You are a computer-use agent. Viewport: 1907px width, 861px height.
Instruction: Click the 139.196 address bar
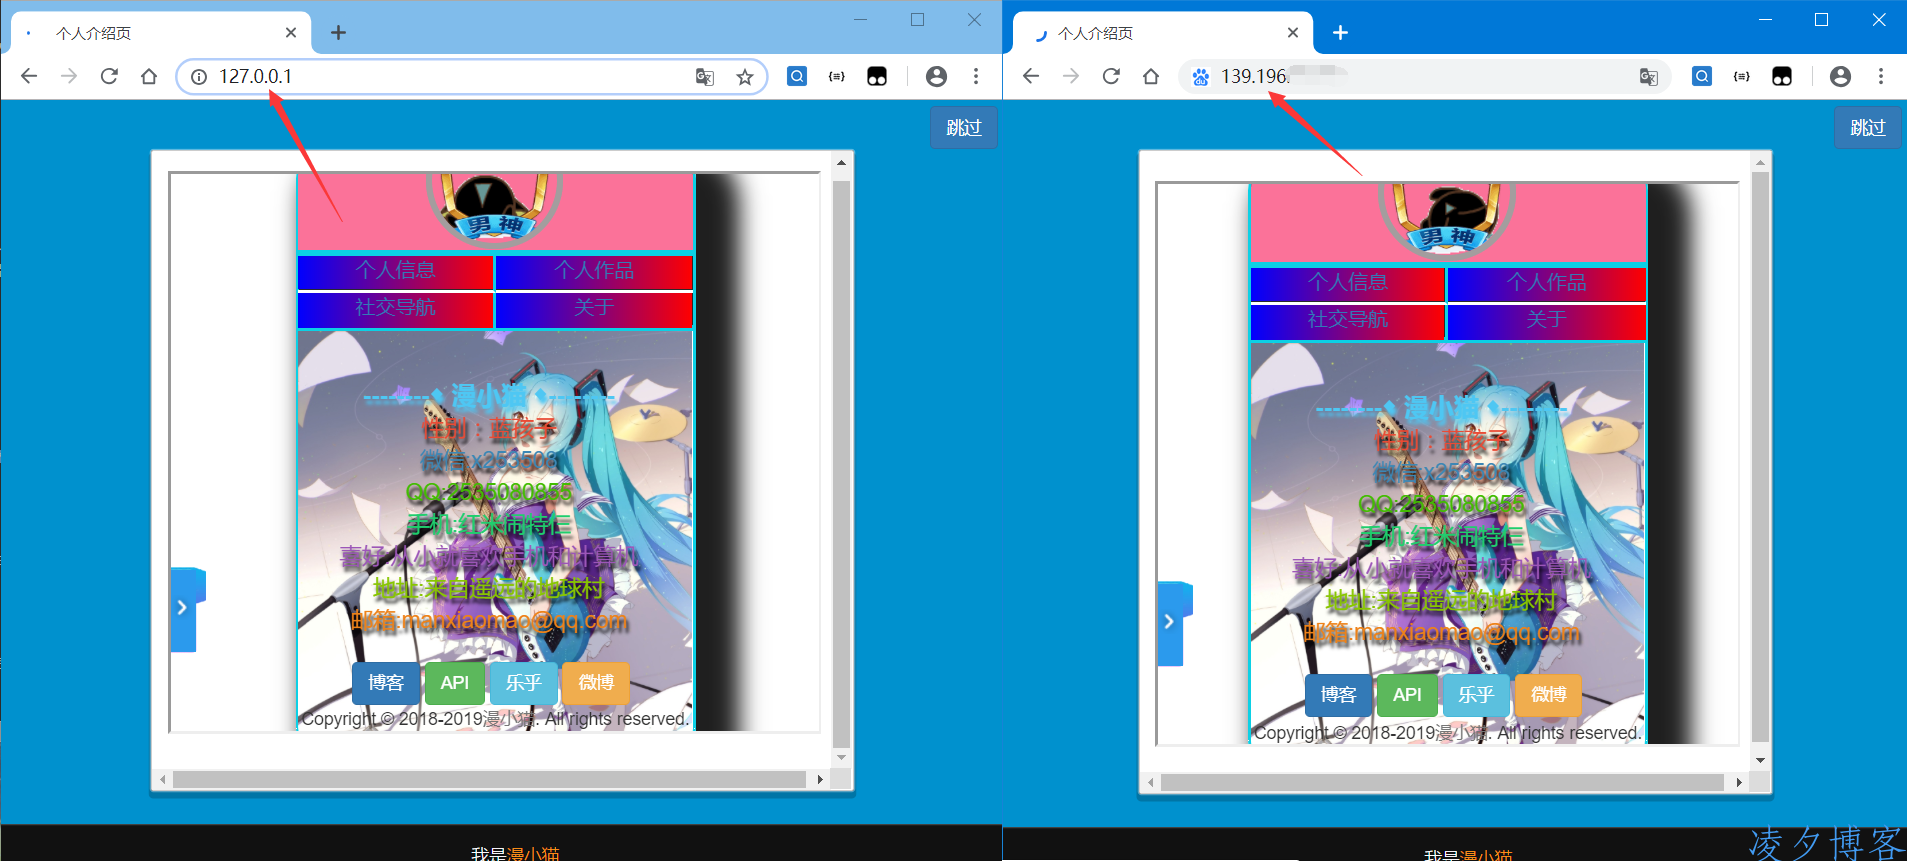click(1425, 77)
